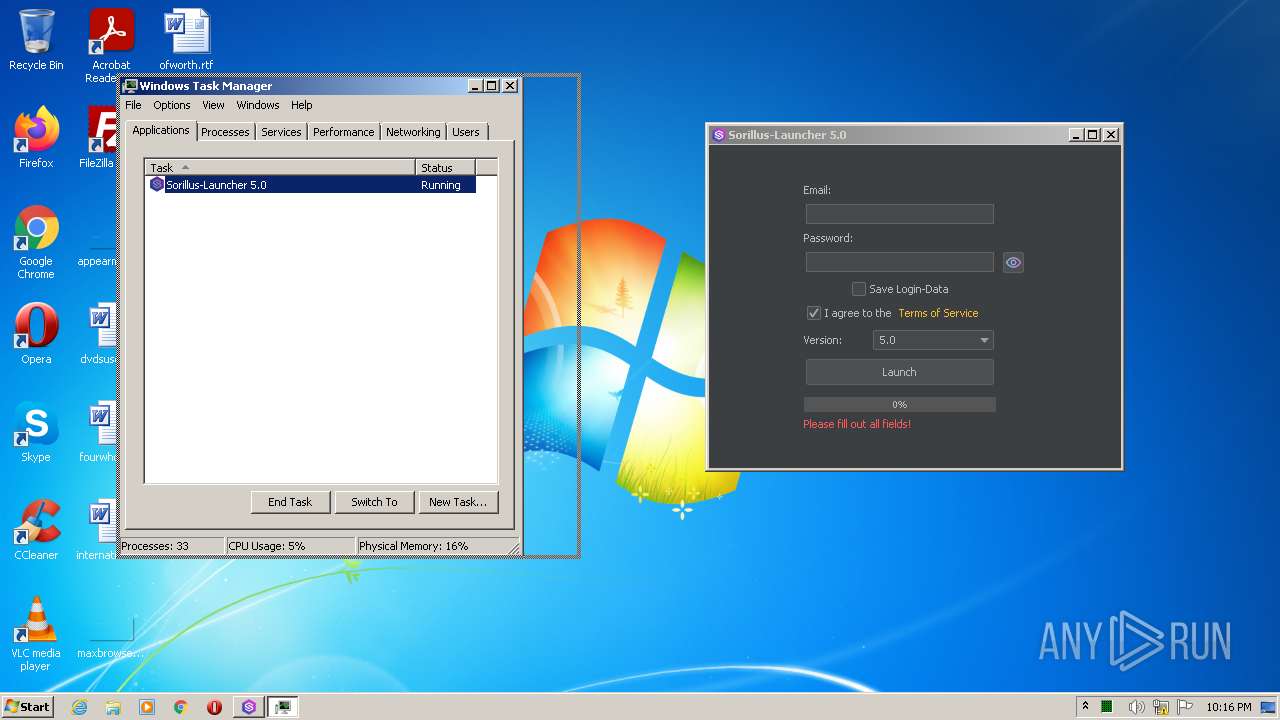Select the Recycle Bin desktop icon
This screenshot has height=720, width=1280.
point(36,40)
